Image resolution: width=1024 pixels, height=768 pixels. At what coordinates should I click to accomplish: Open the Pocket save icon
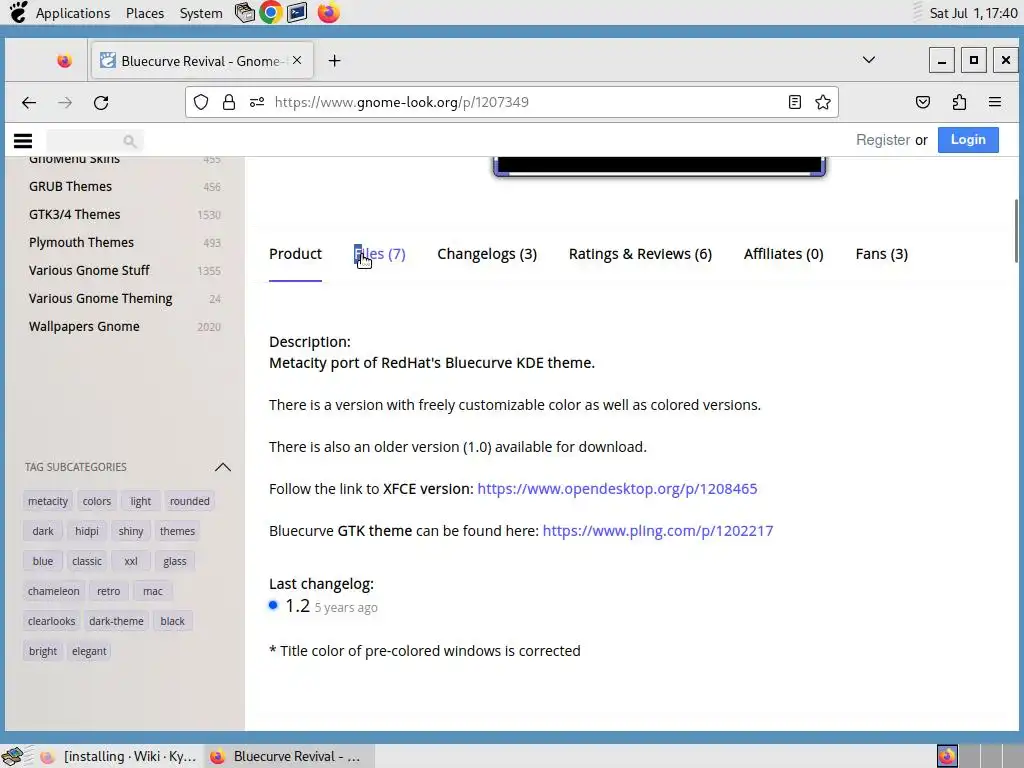tap(923, 102)
